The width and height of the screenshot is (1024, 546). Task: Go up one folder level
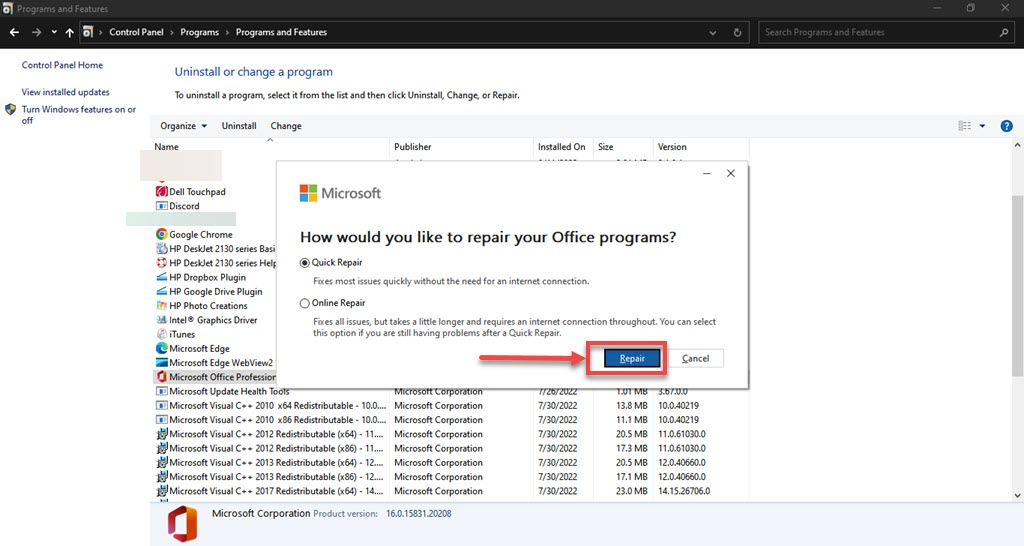[70, 32]
